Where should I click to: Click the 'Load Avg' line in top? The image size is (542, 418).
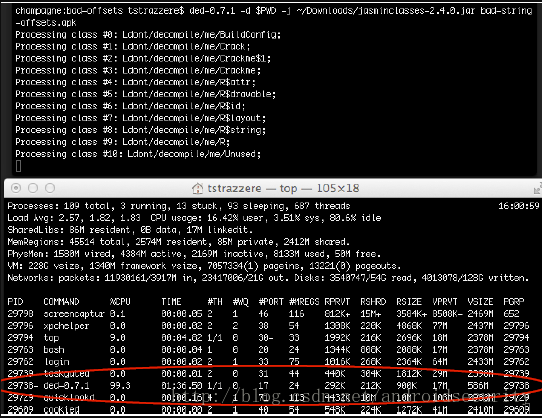[194, 218]
